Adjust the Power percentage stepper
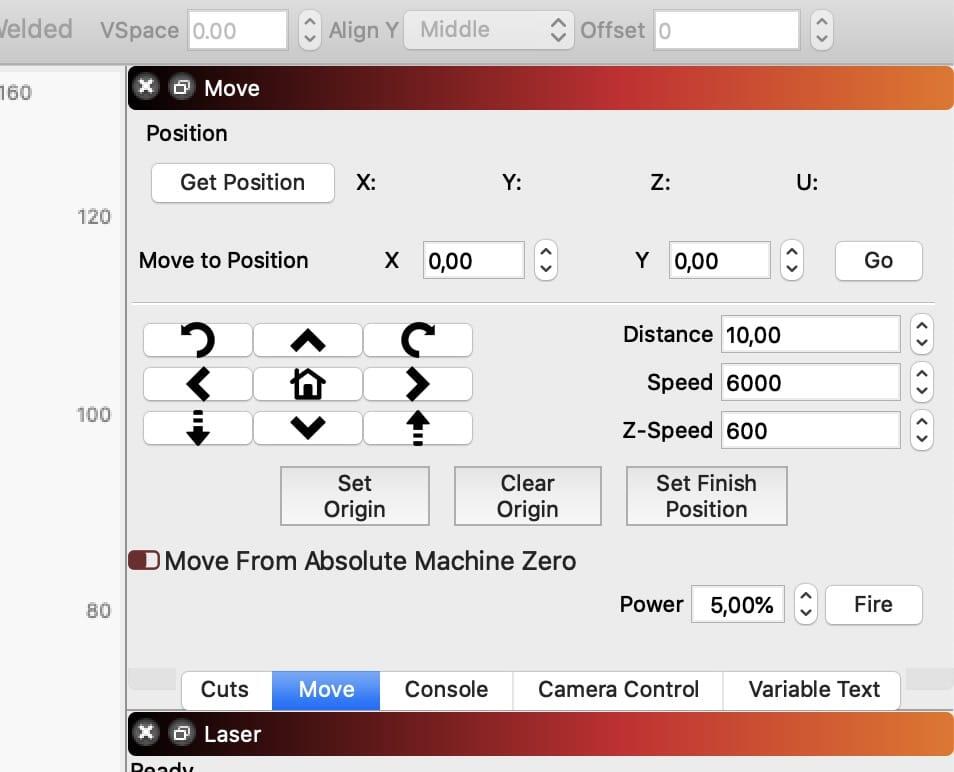 pyautogui.click(x=805, y=605)
